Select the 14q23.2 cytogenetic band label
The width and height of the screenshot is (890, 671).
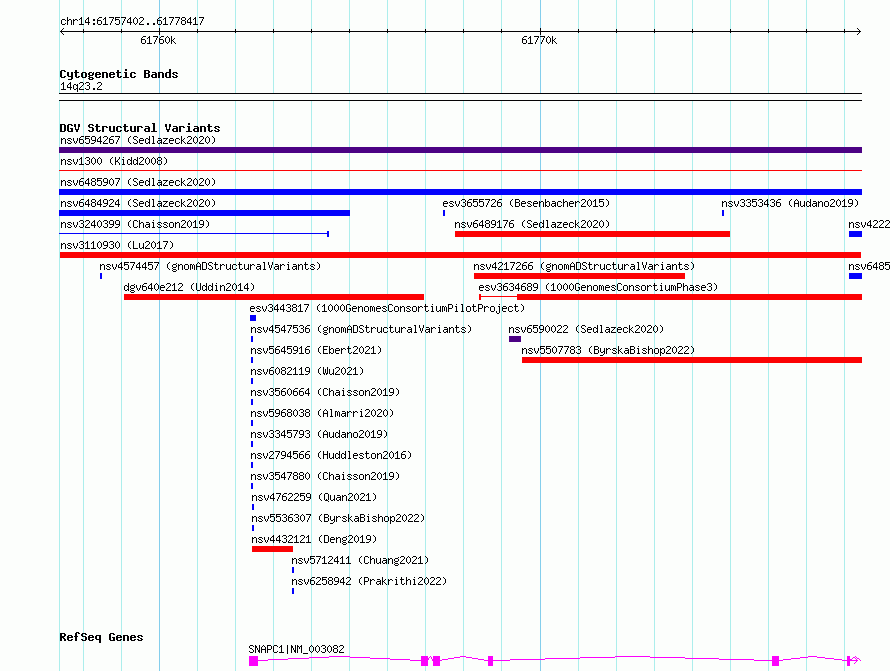(x=81, y=86)
